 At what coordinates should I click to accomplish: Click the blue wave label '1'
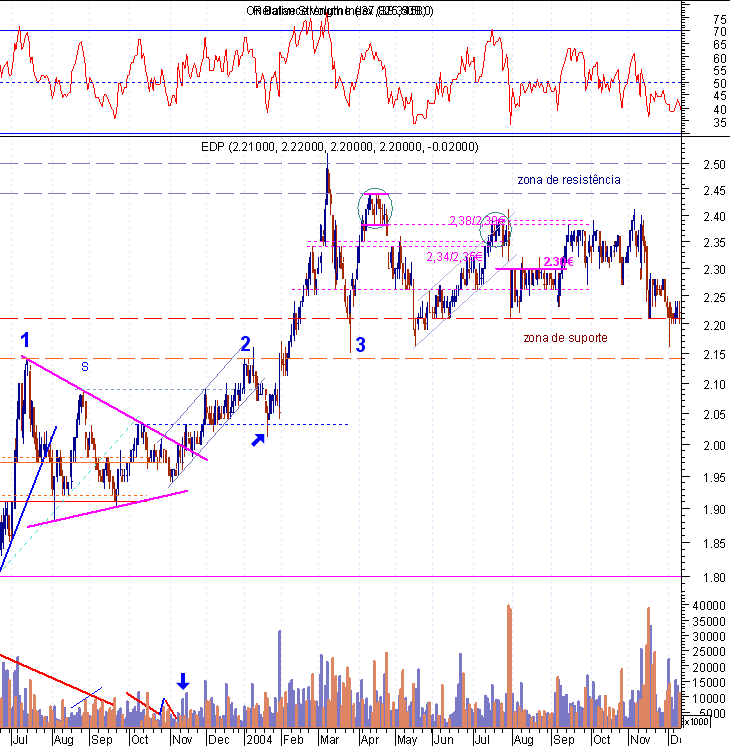25,341
